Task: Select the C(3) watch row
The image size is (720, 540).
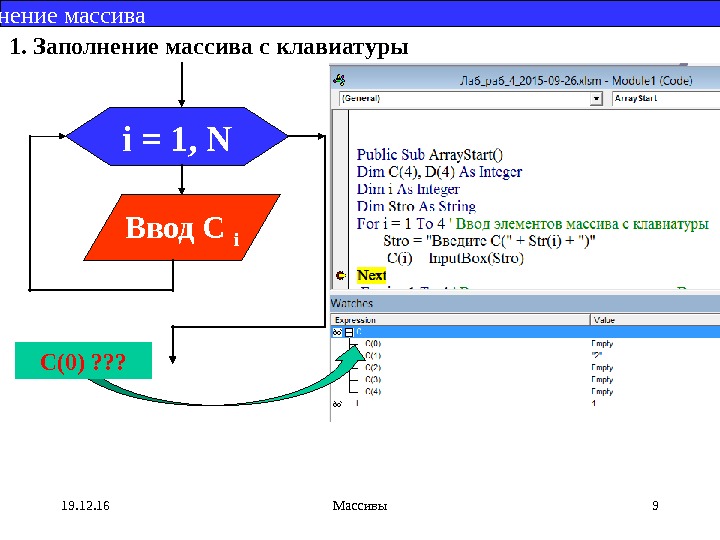Action: [525, 379]
